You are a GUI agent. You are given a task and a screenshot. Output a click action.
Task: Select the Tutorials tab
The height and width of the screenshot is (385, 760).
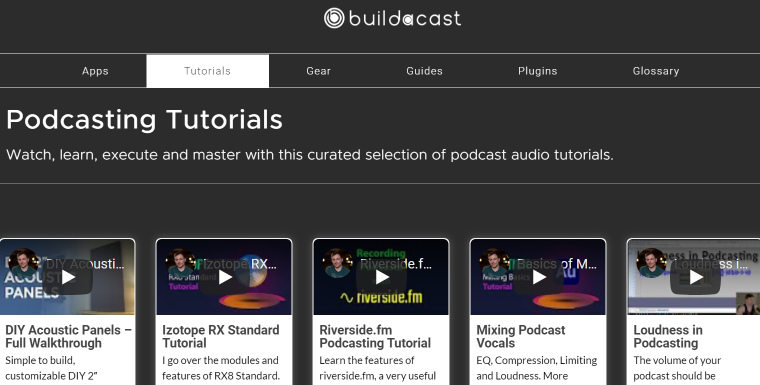pos(207,71)
